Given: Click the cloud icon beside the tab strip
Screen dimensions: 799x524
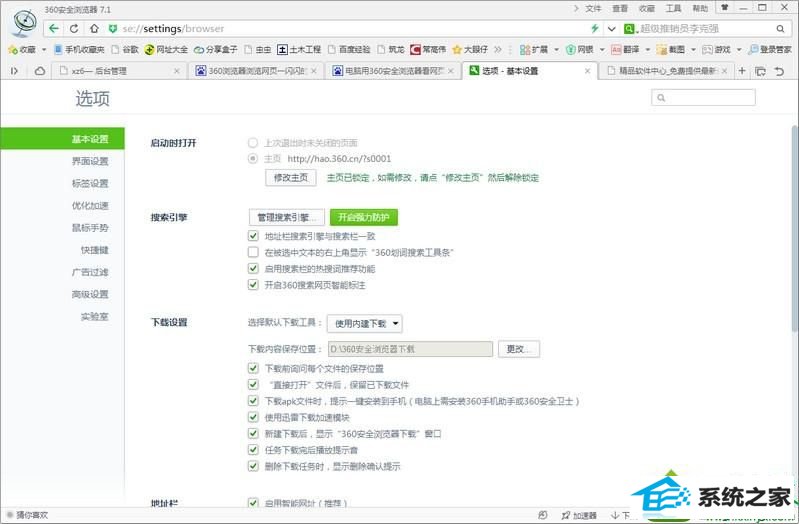Looking at the screenshot, I should (40, 71).
